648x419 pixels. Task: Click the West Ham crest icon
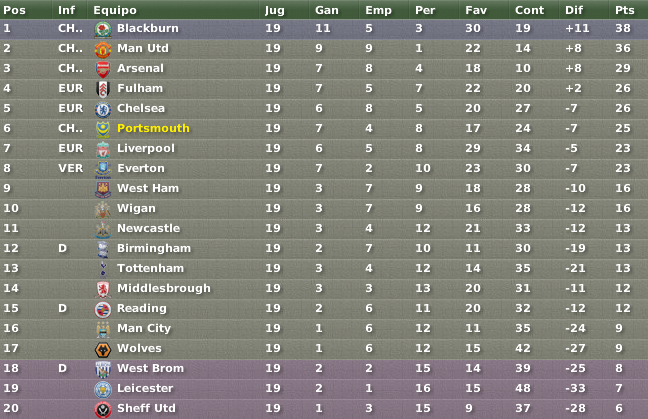pyautogui.click(x=102, y=189)
